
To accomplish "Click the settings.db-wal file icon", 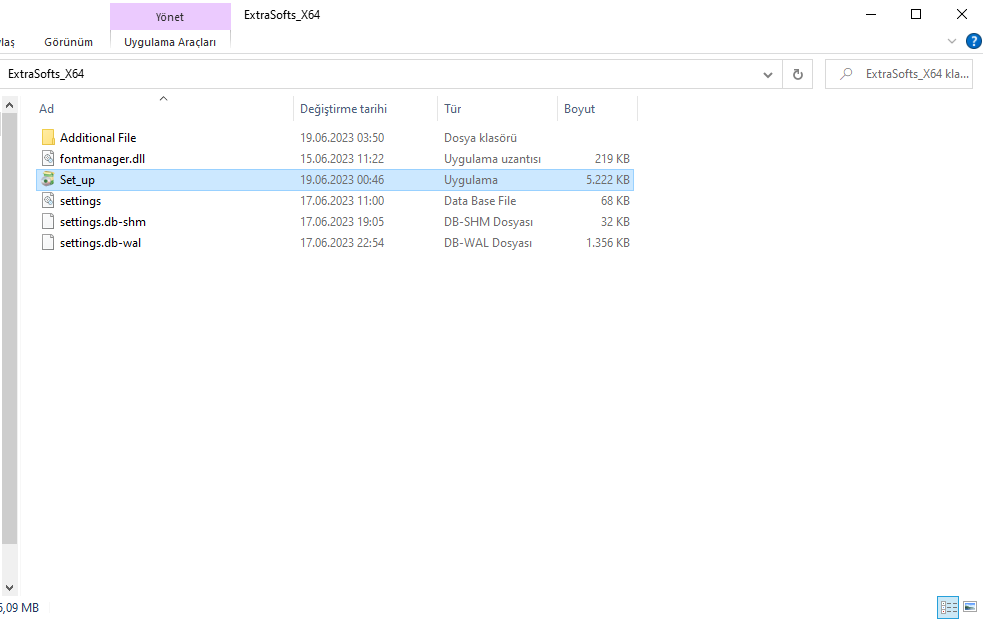I will click(x=48, y=243).
